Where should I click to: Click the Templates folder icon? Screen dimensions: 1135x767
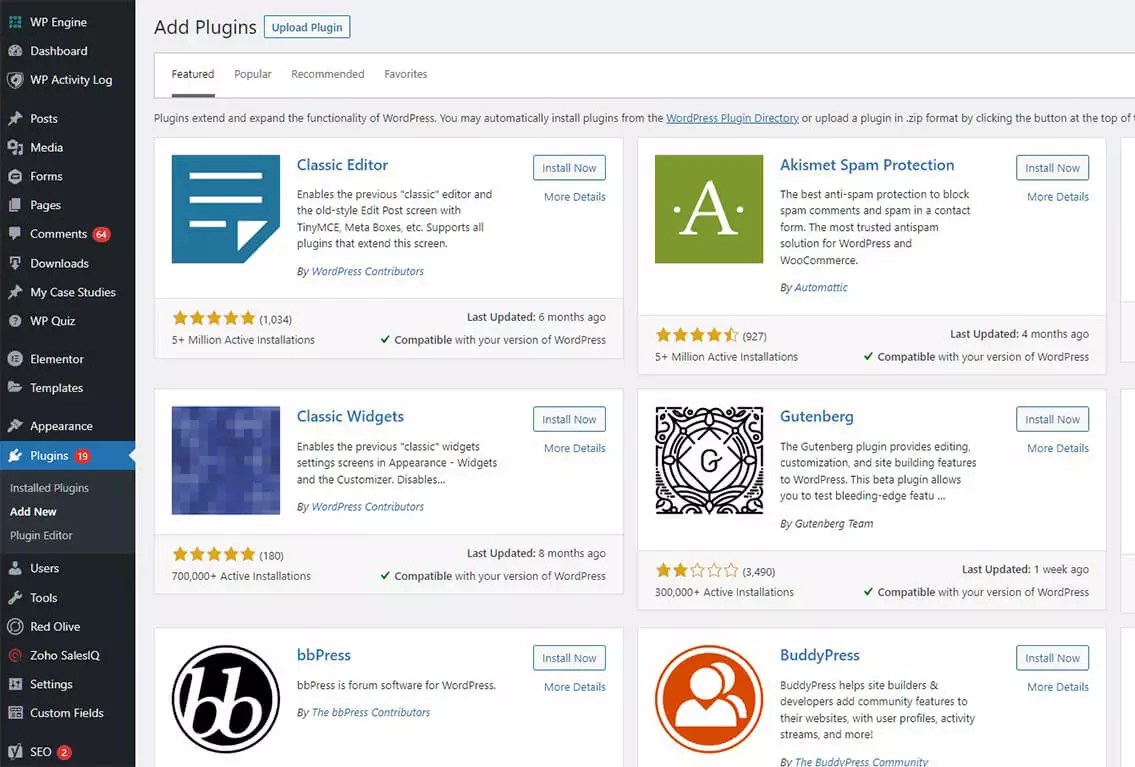click(15, 388)
